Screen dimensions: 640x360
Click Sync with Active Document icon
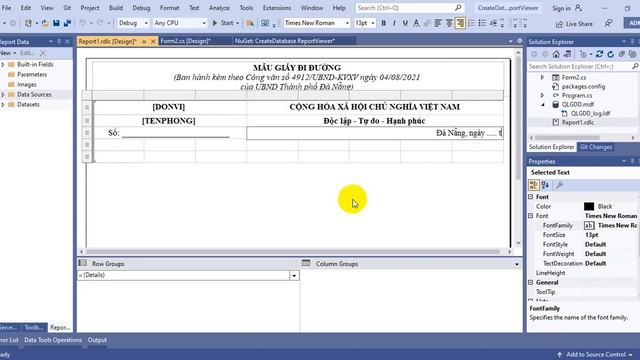click(x=599, y=54)
